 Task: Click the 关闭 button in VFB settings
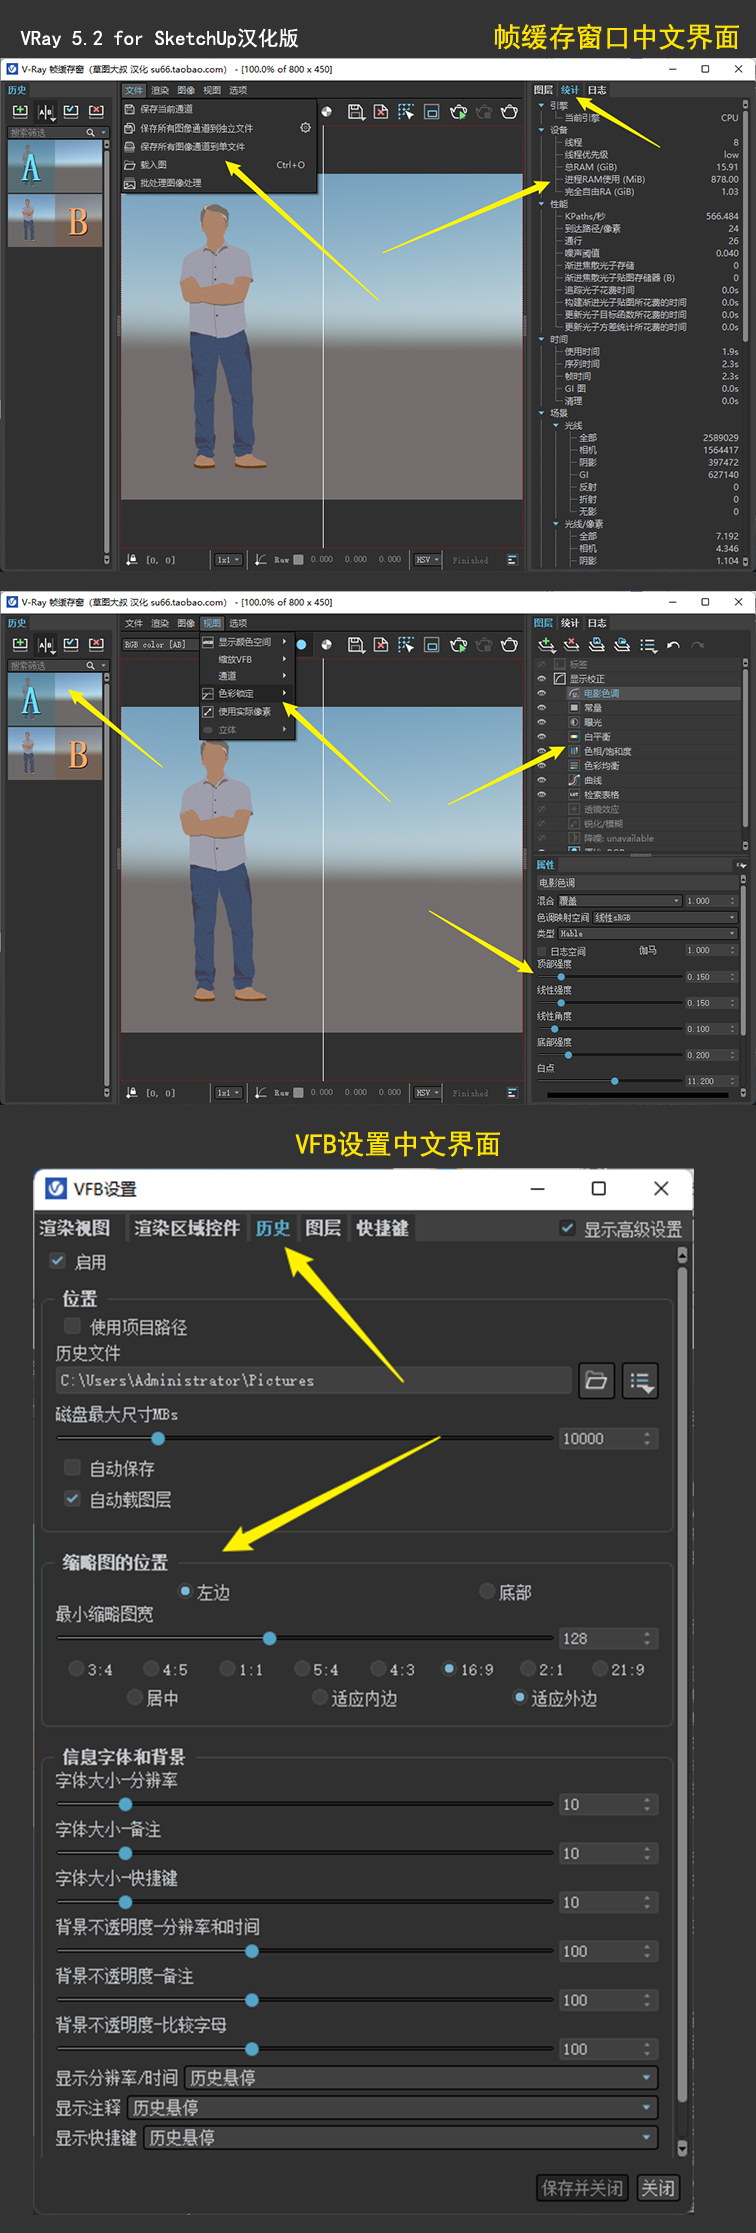(658, 2188)
